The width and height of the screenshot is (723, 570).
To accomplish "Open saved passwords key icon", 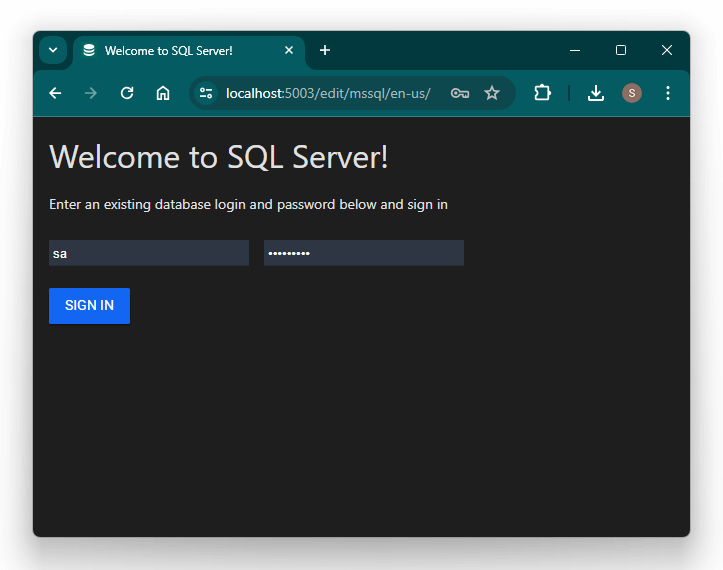I will tap(460, 93).
